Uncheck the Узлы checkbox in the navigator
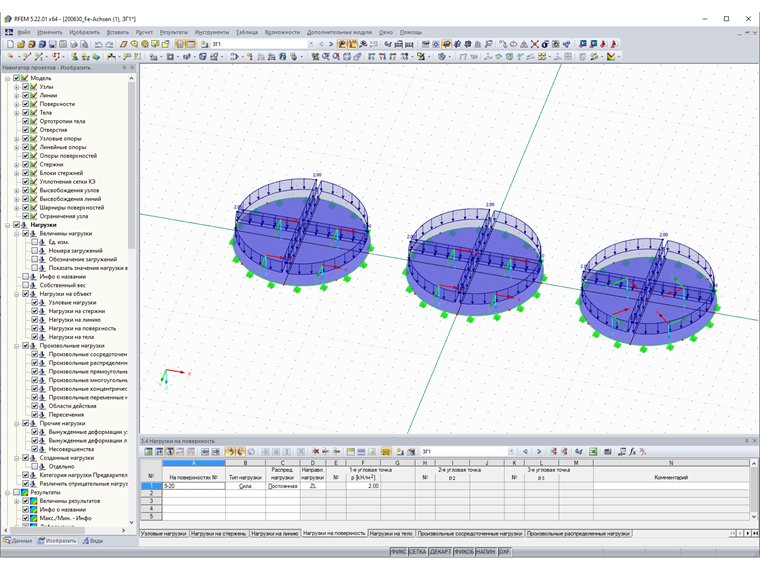 click(x=26, y=87)
